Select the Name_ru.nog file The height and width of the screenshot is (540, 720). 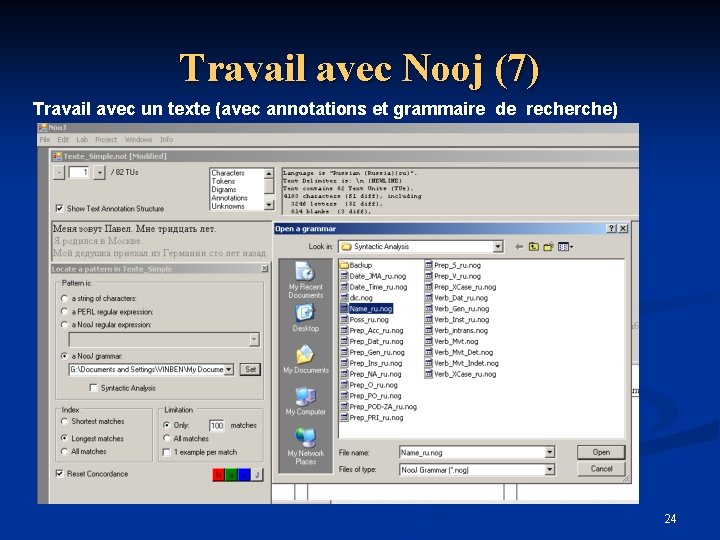(x=366, y=309)
